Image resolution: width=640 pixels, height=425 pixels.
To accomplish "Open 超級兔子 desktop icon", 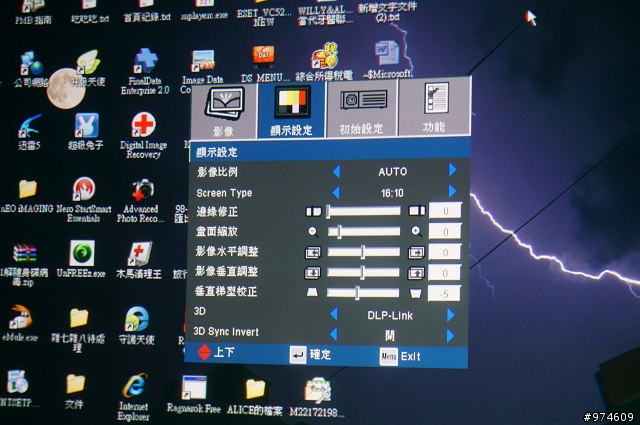I will (86, 131).
